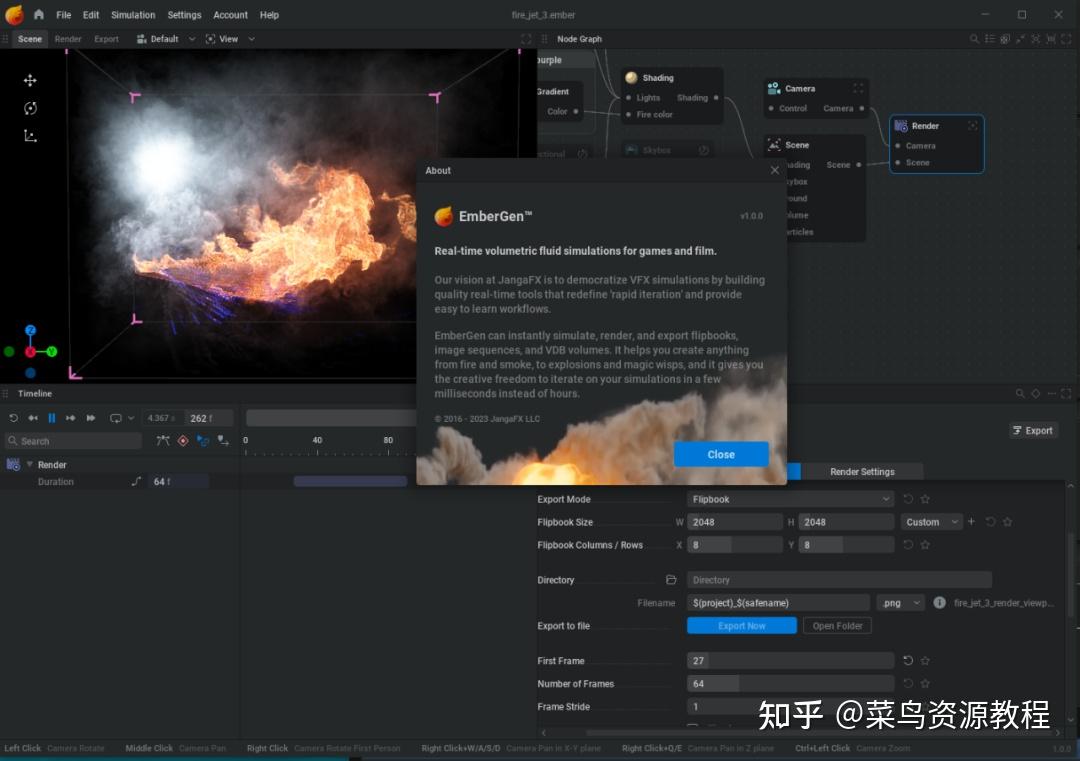1080x761 pixels.
Task: Switch to the Render tab
Action: [68, 38]
